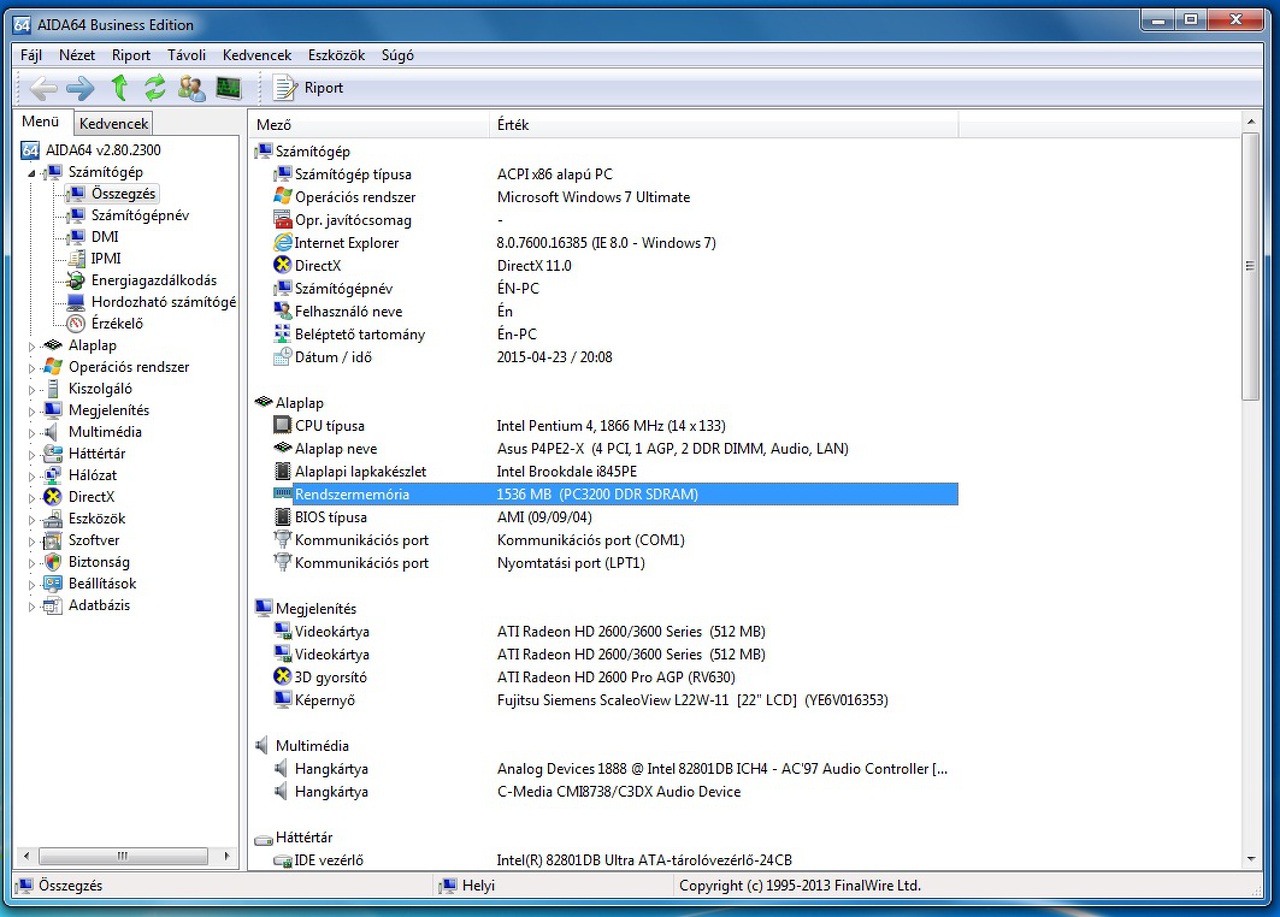This screenshot has height=917, width=1280.
Task: Click the 3D gyorsító icon
Action: [282, 678]
